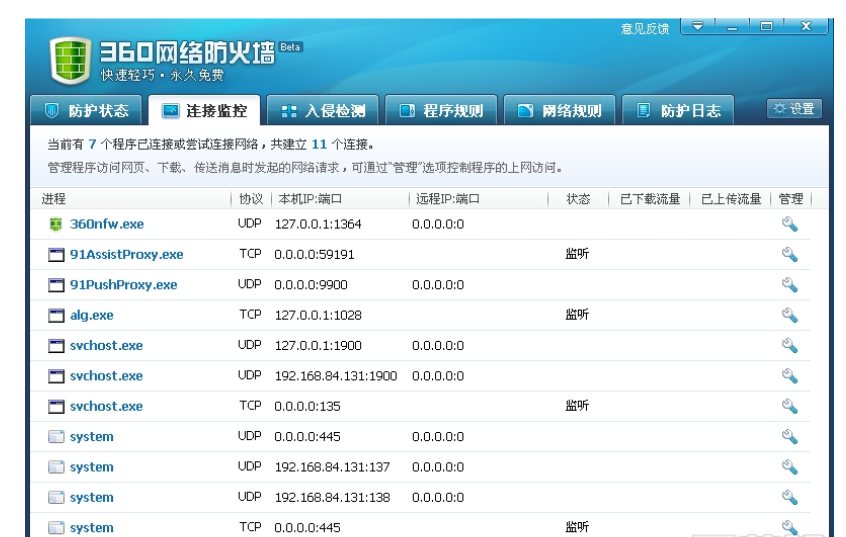Screen dimensions: 846x537
Task: Open the 网络规则 tab
Action: (x=560, y=111)
